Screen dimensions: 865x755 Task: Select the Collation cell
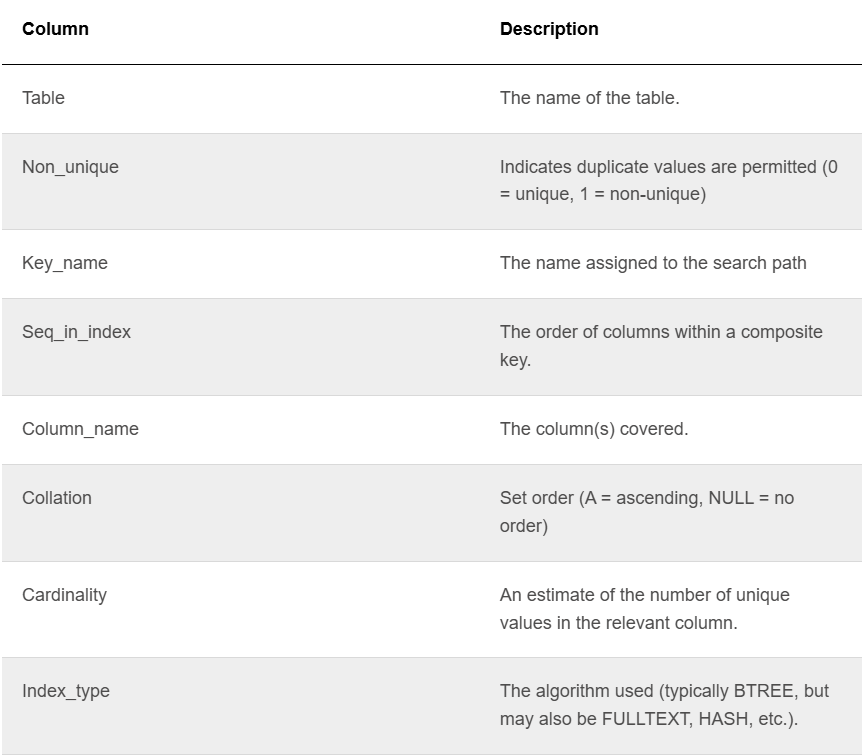(x=57, y=497)
